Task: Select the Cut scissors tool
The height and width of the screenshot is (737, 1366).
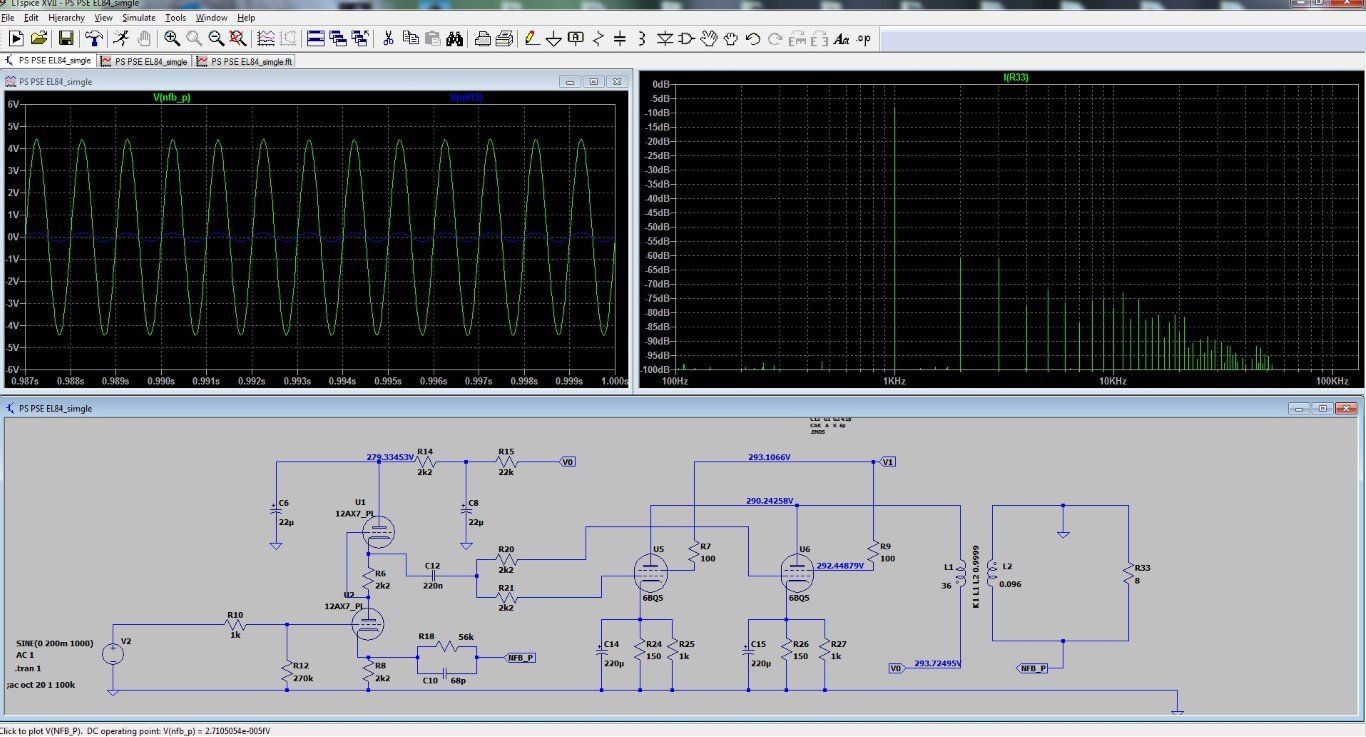Action: click(x=388, y=38)
